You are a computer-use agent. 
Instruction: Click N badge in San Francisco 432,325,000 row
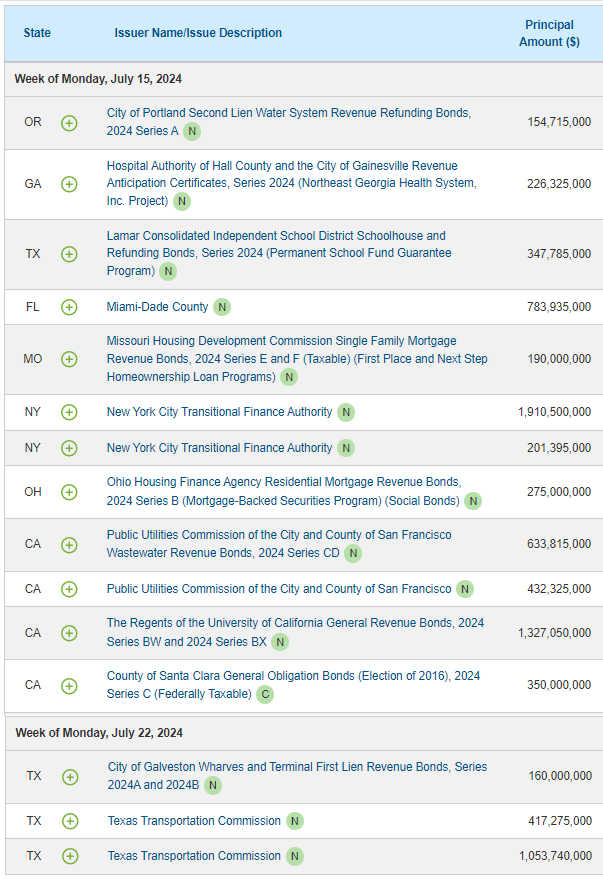(x=465, y=589)
